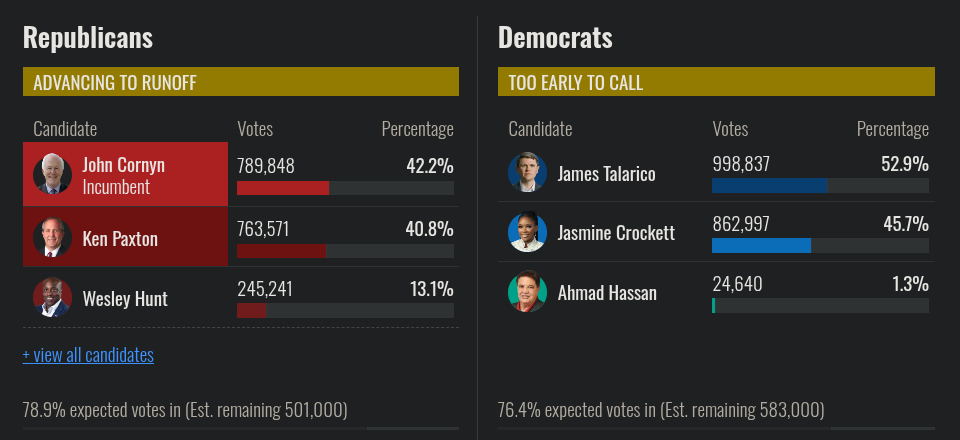Click Ken Paxton's portrait photo

(52, 238)
